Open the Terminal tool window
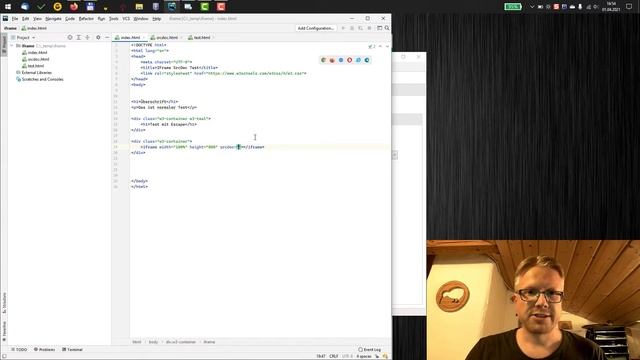Screen dimensions: 640x360 (x=72, y=349)
